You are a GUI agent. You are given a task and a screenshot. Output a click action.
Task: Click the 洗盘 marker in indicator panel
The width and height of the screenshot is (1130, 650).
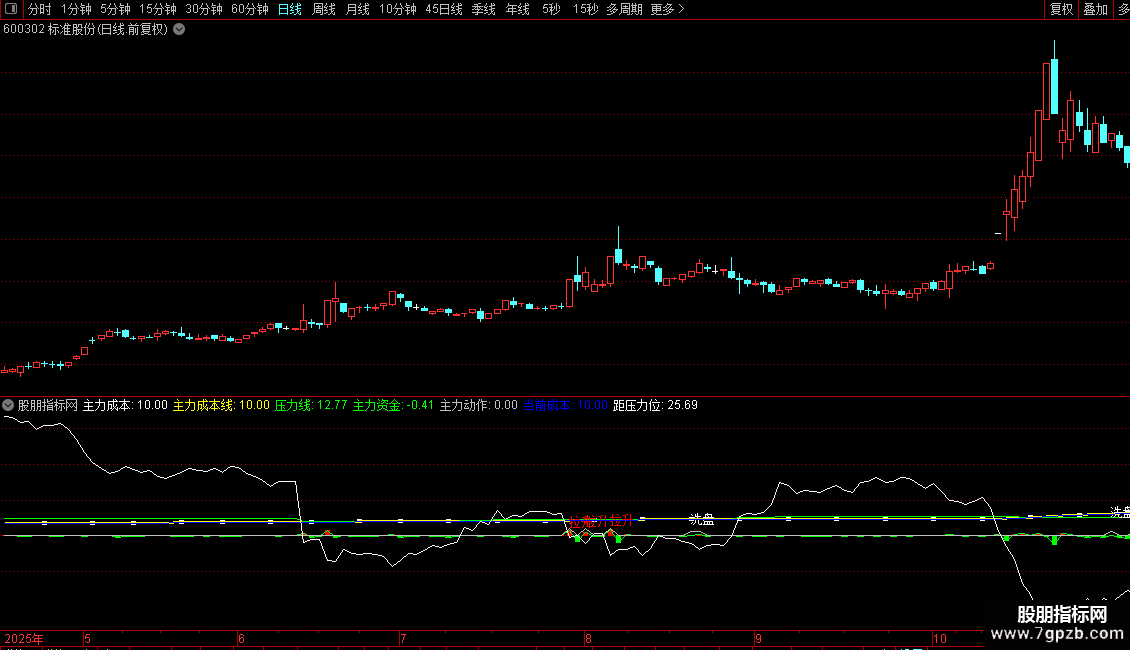pyautogui.click(x=701, y=519)
